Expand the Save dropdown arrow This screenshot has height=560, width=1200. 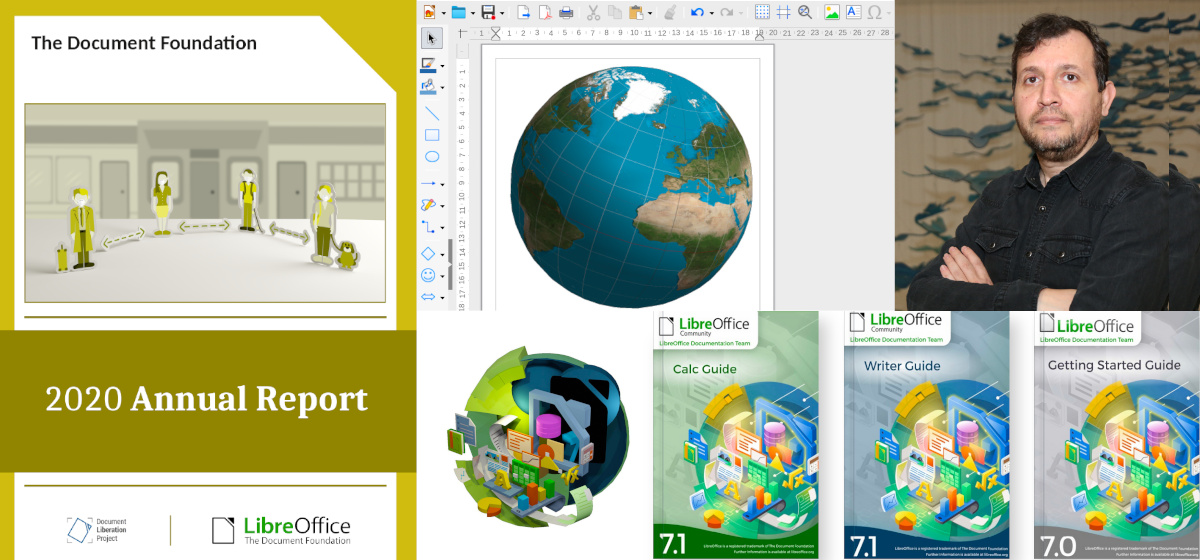[x=502, y=13]
